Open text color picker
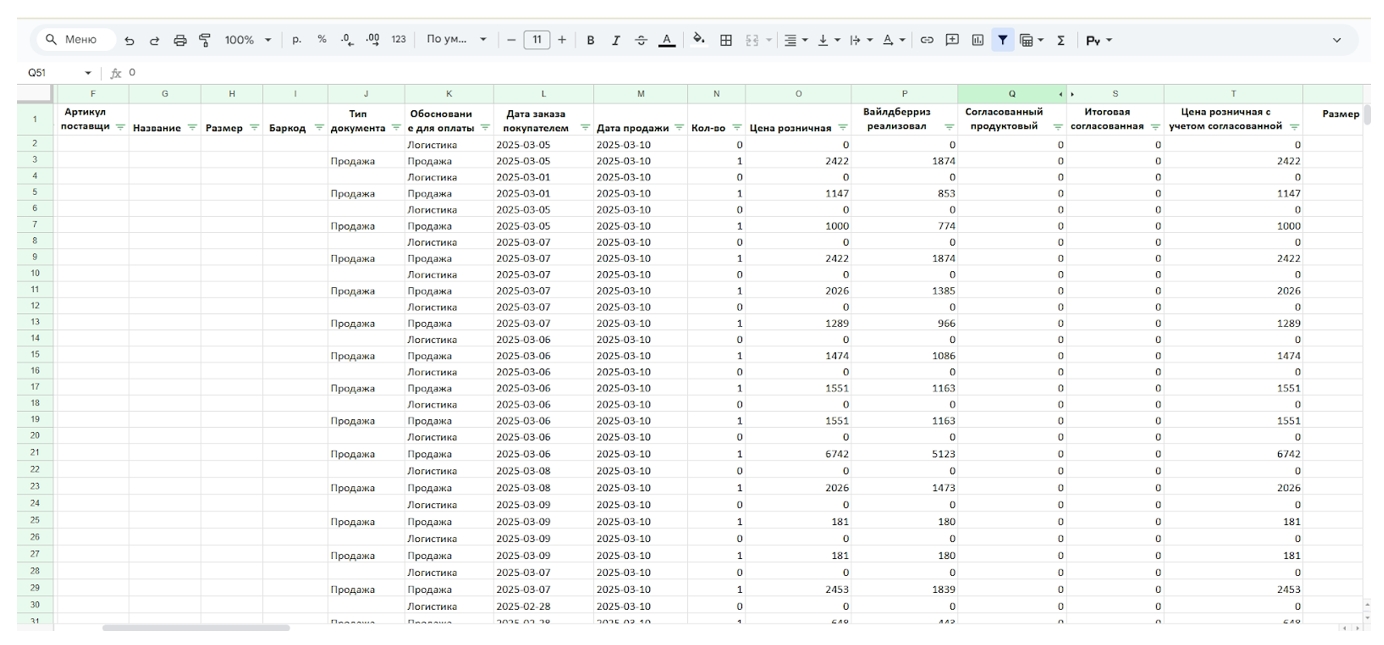The width and height of the screenshot is (1384, 645). coord(666,40)
